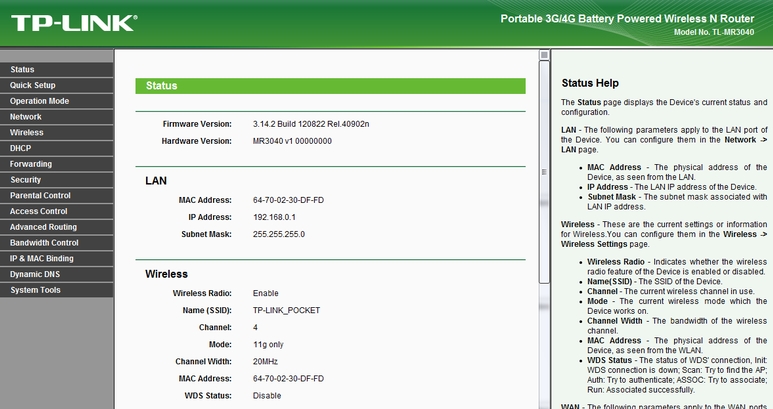Click hardware version value MR3040 v1 00000000
This screenshot has height=409, width=773.
(292, 141)
